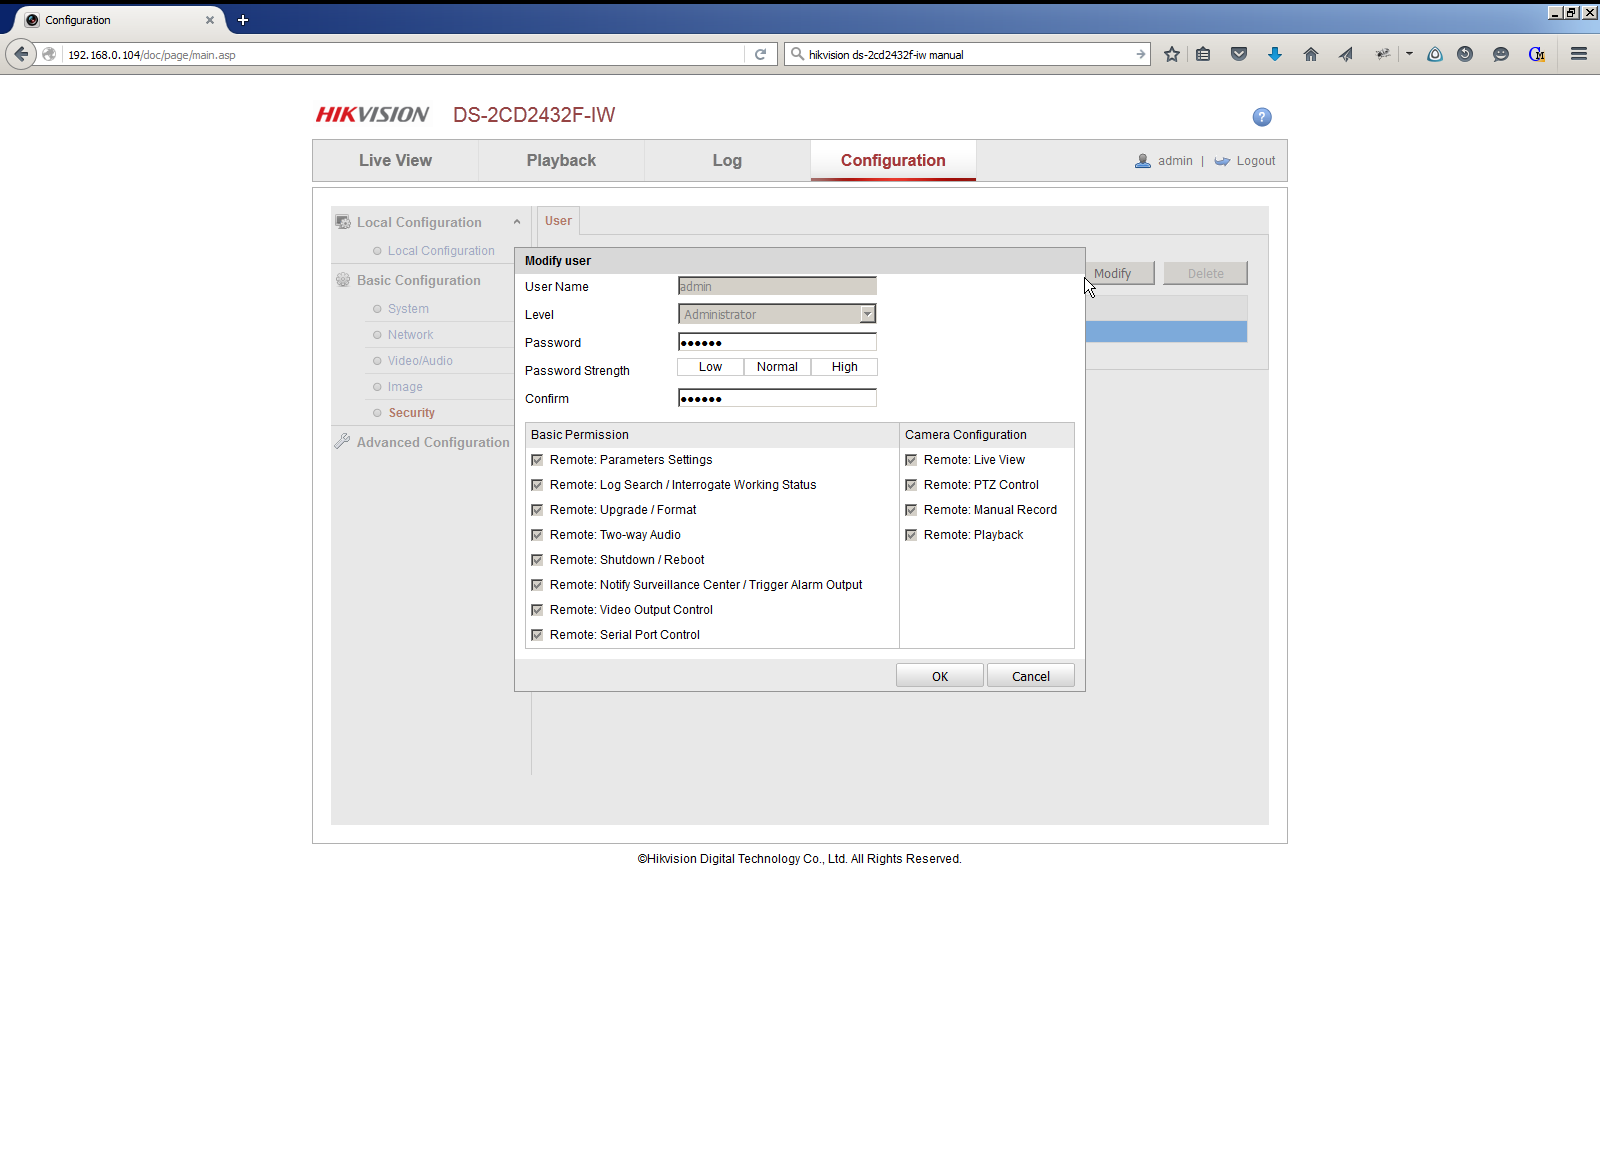
Task: Toggle Remote: Shutdown / Reboot checkbox
Action: [537, 560]
